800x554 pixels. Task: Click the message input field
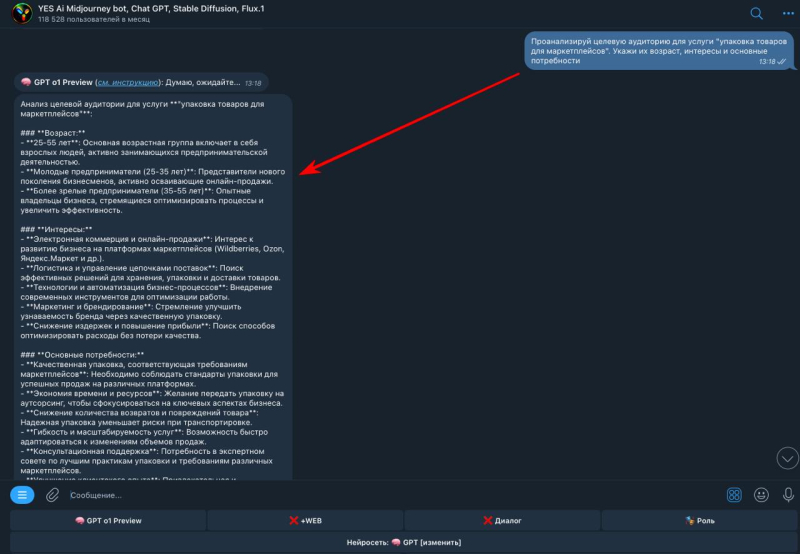coord(390,494)
